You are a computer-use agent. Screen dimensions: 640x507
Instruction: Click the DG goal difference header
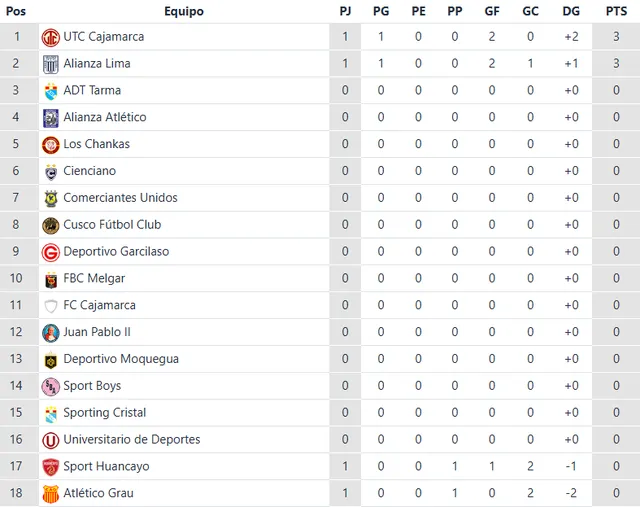pos(571,11)
